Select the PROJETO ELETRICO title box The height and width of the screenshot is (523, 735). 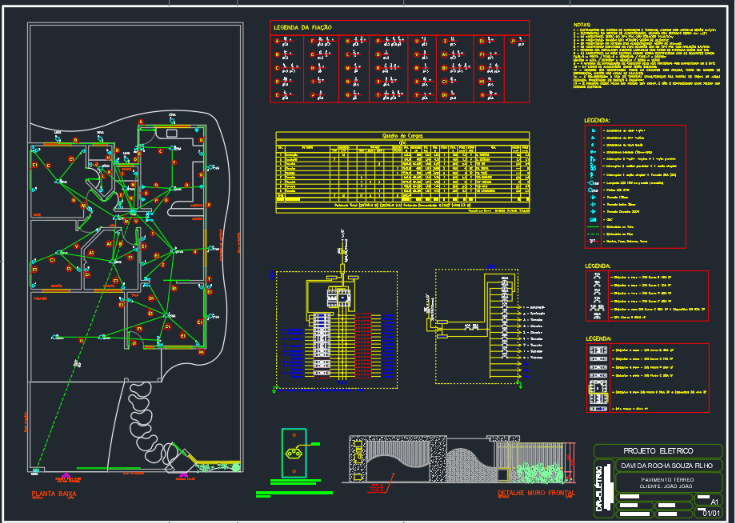point(658,451)
